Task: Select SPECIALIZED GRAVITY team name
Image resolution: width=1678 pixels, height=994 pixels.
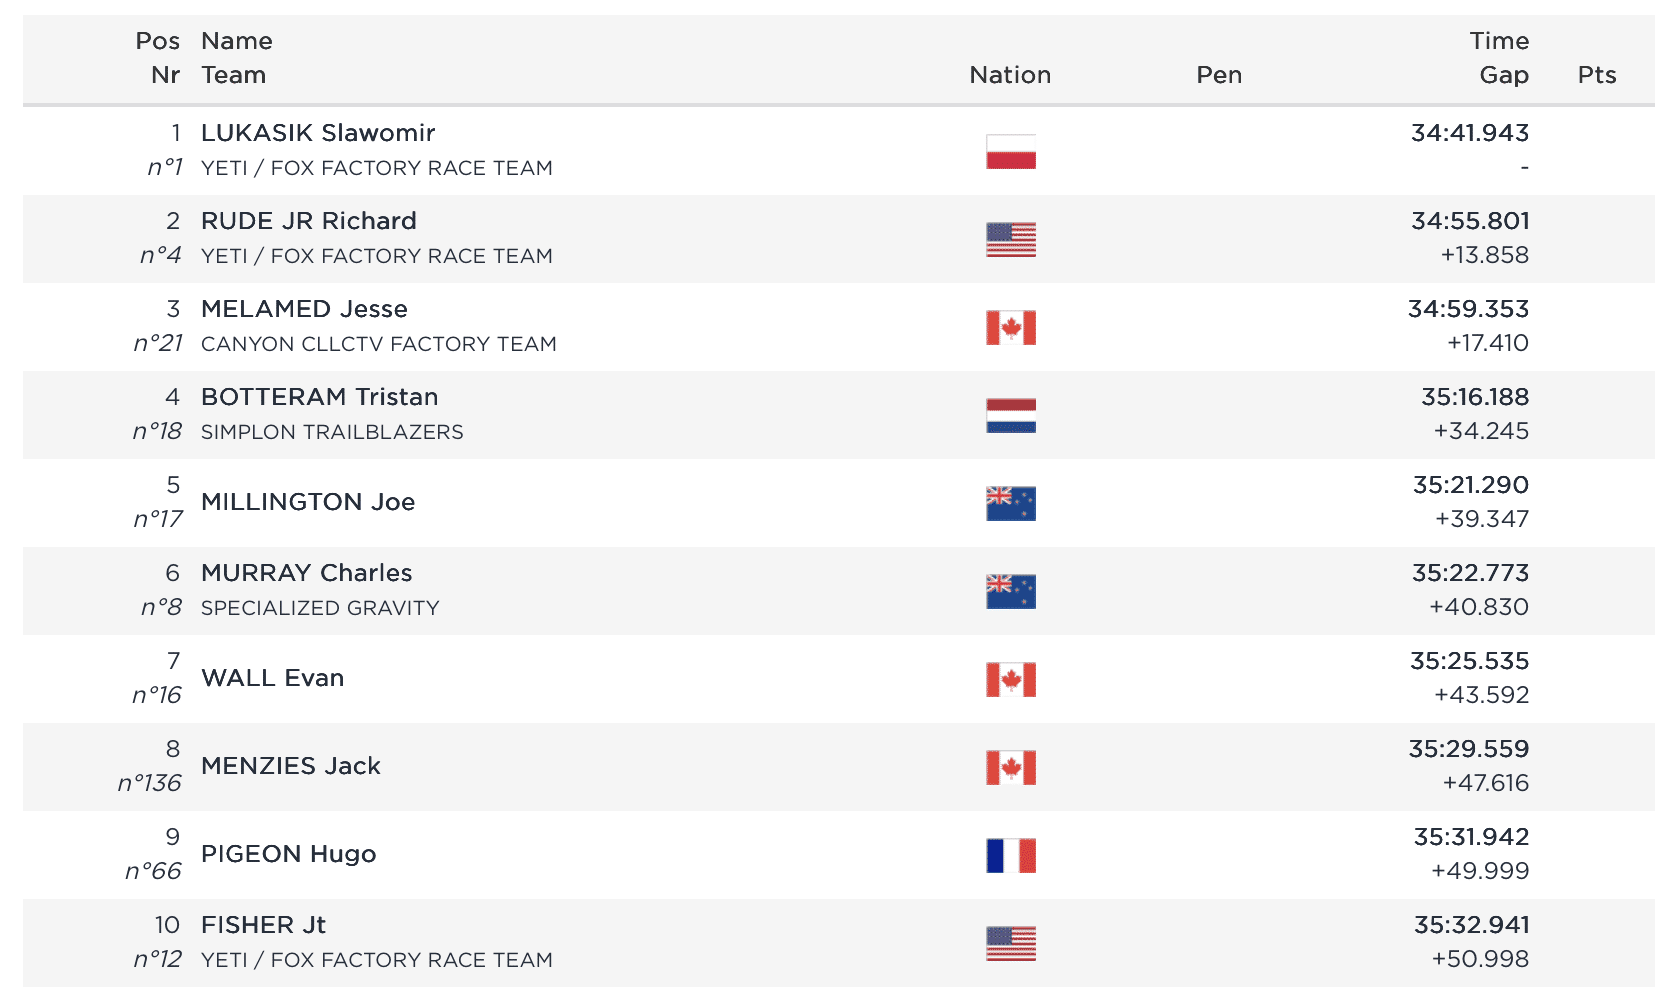Action: [320, 608]
